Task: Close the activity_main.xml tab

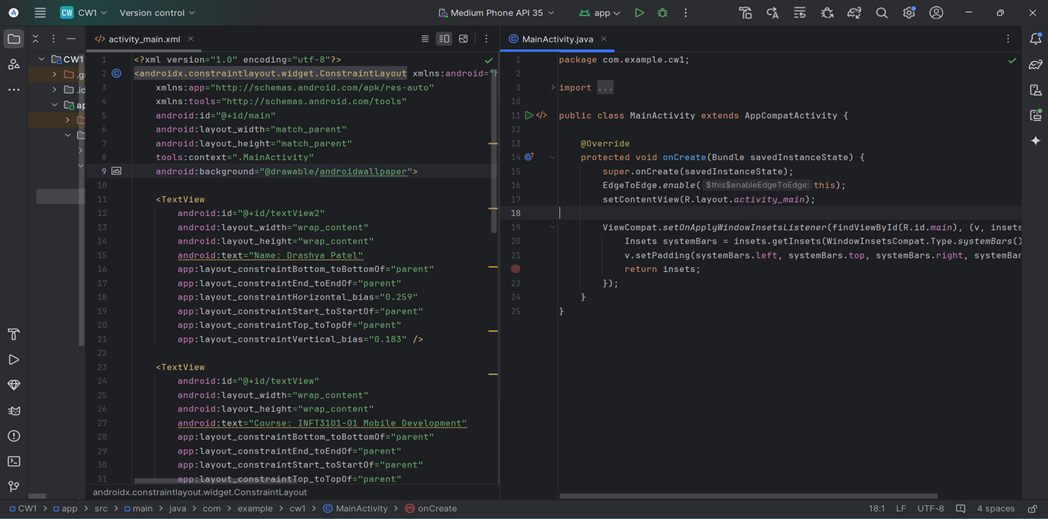Action: [x=190, y=39]
